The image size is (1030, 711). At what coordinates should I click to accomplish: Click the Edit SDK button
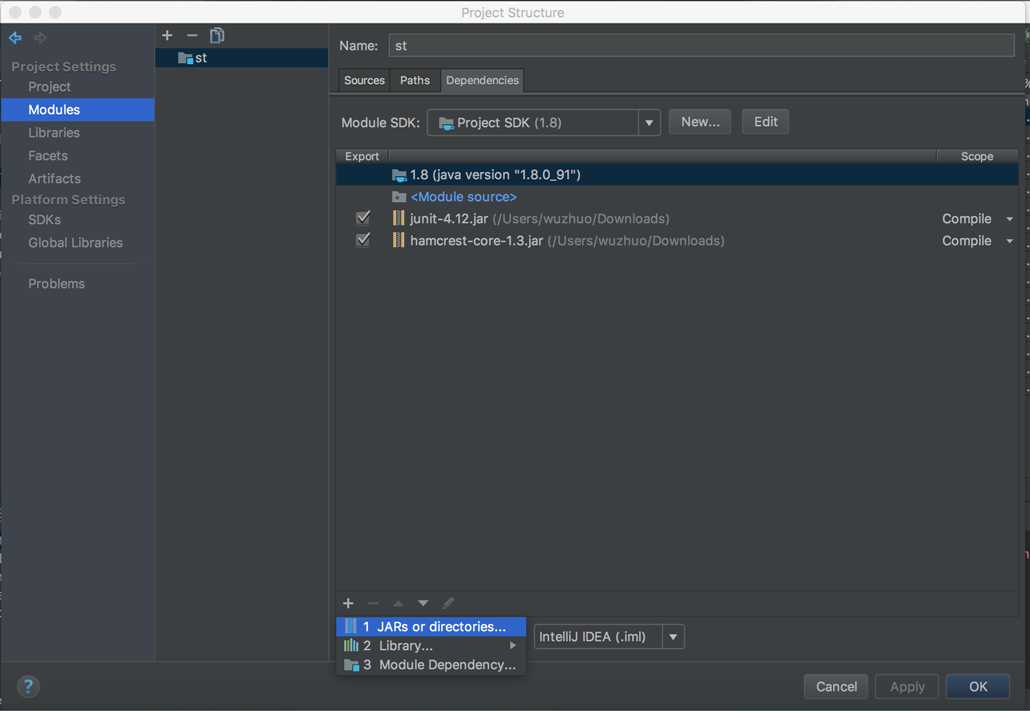click(x=765, y=122)
